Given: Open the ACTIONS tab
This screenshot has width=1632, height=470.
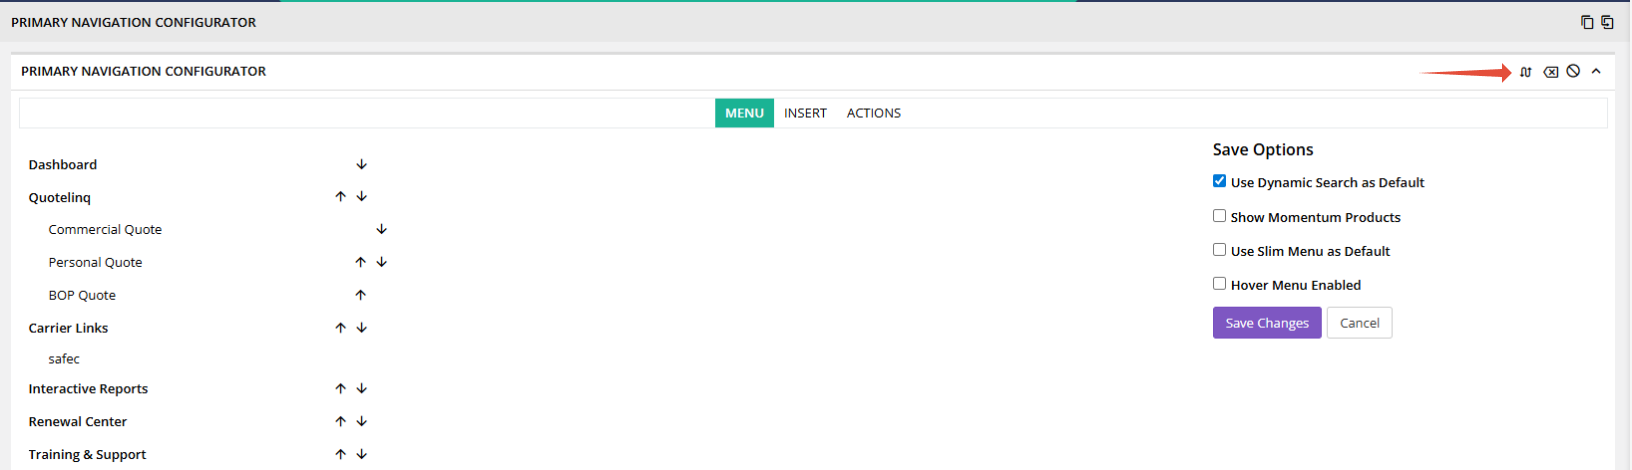Looking at the screenshot, I should [x=873, y=113].
